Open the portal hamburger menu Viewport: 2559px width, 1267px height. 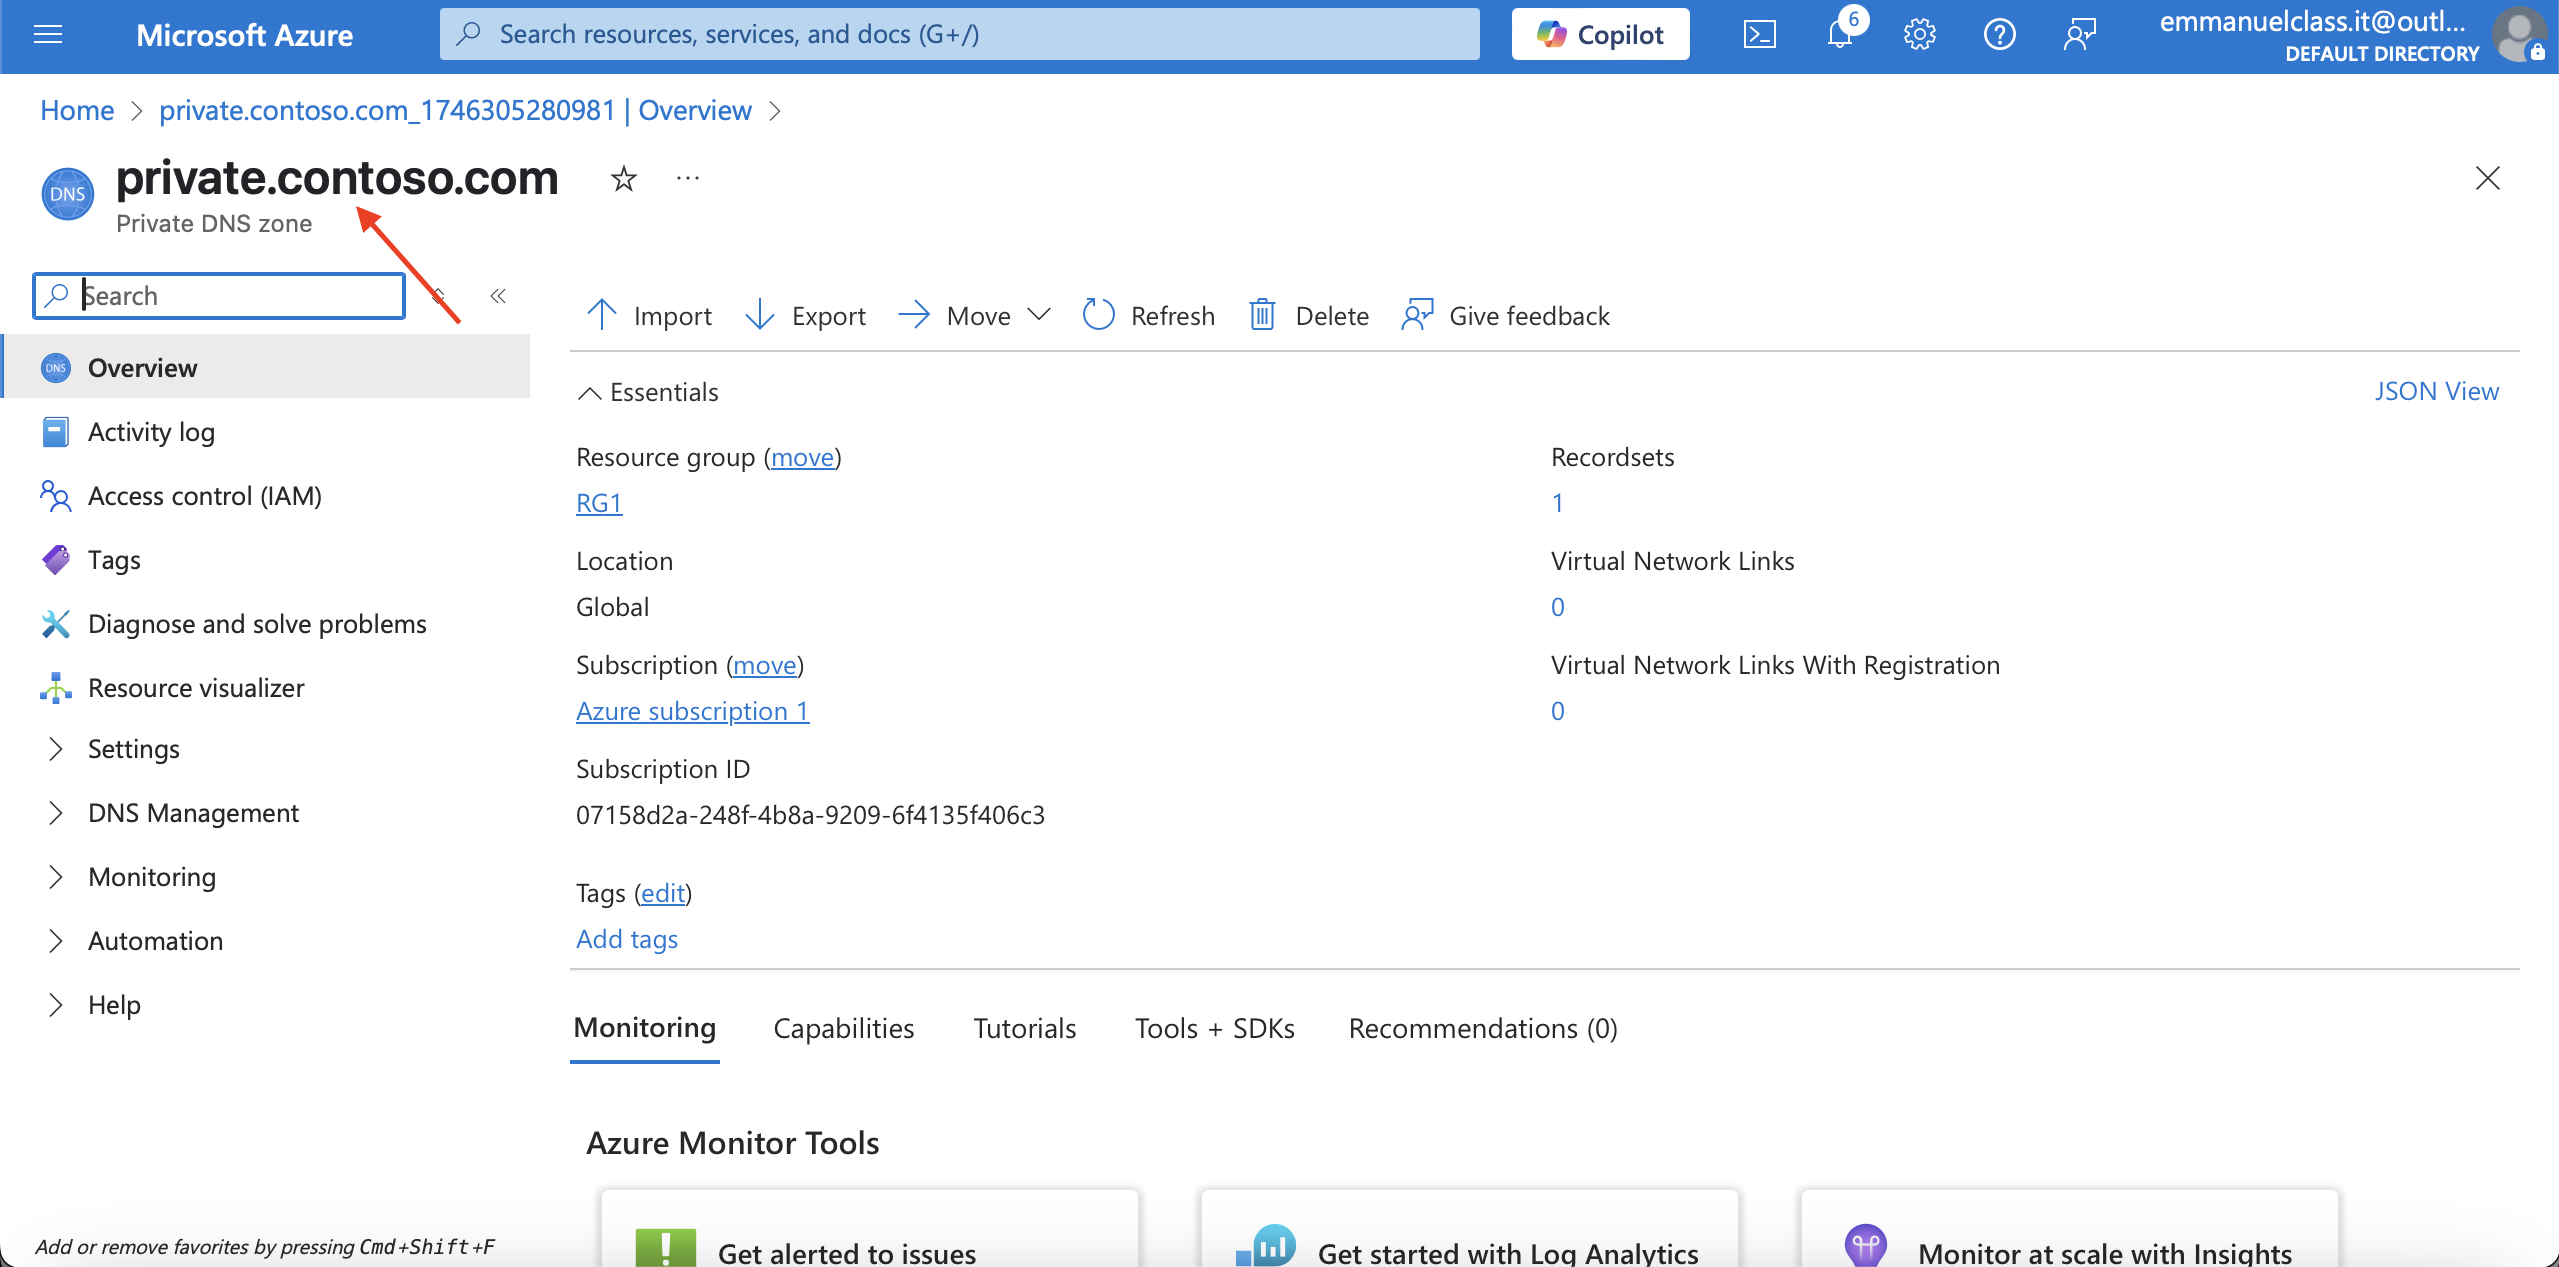(48, 35)
